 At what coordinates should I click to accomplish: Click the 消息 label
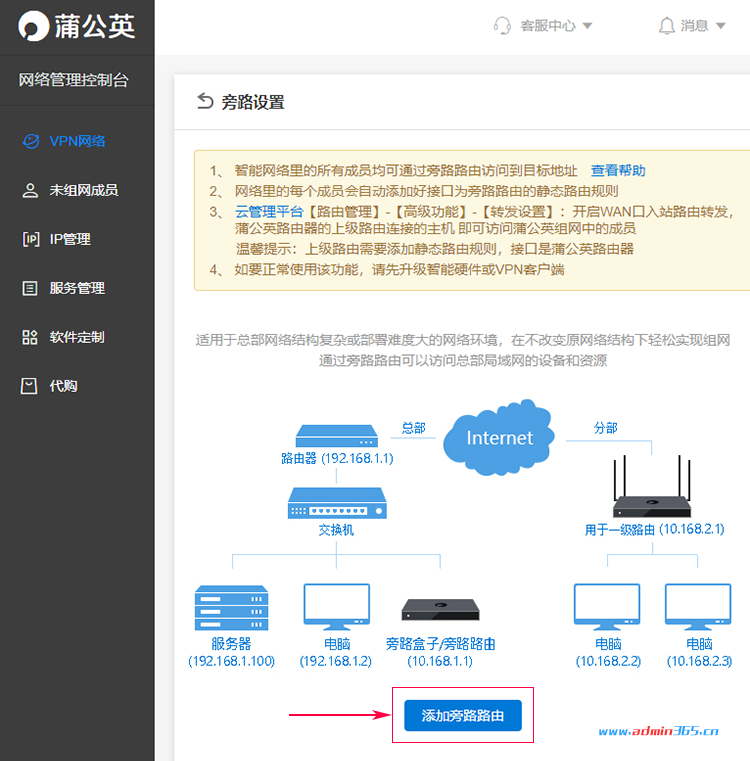[x=694, y=25]
